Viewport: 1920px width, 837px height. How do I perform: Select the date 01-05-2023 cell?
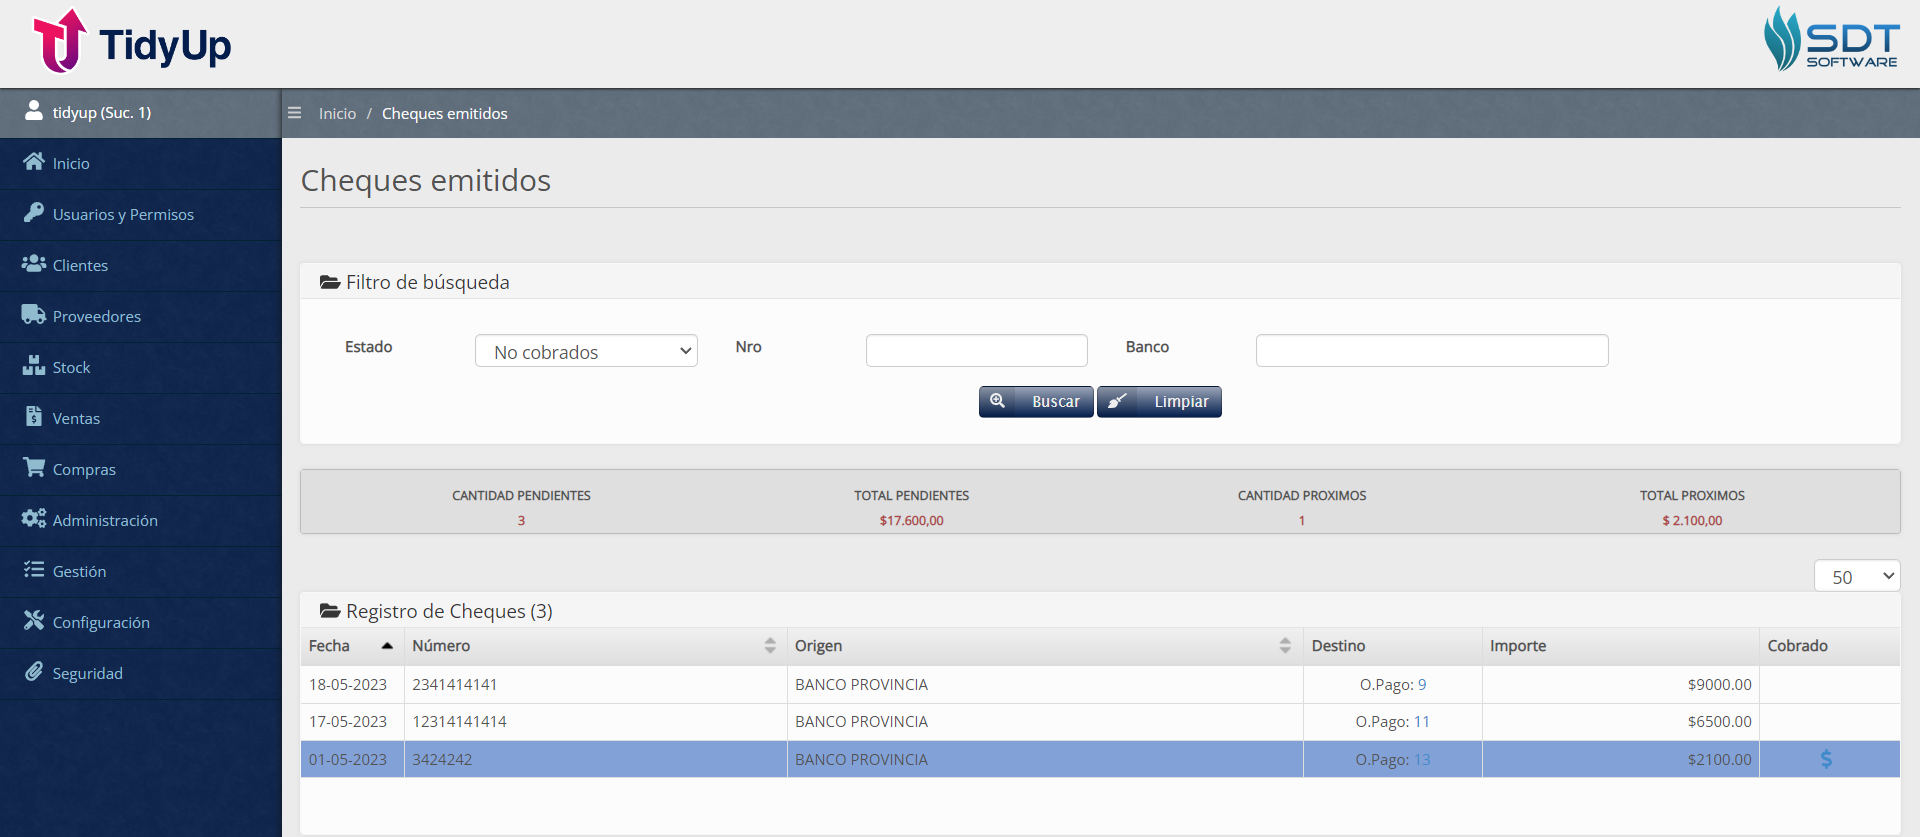pos(352,759)
